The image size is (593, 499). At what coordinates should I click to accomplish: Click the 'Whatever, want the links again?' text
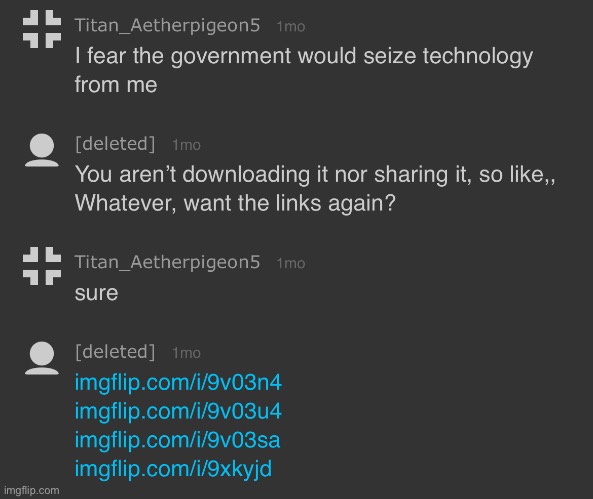point(235,203)
